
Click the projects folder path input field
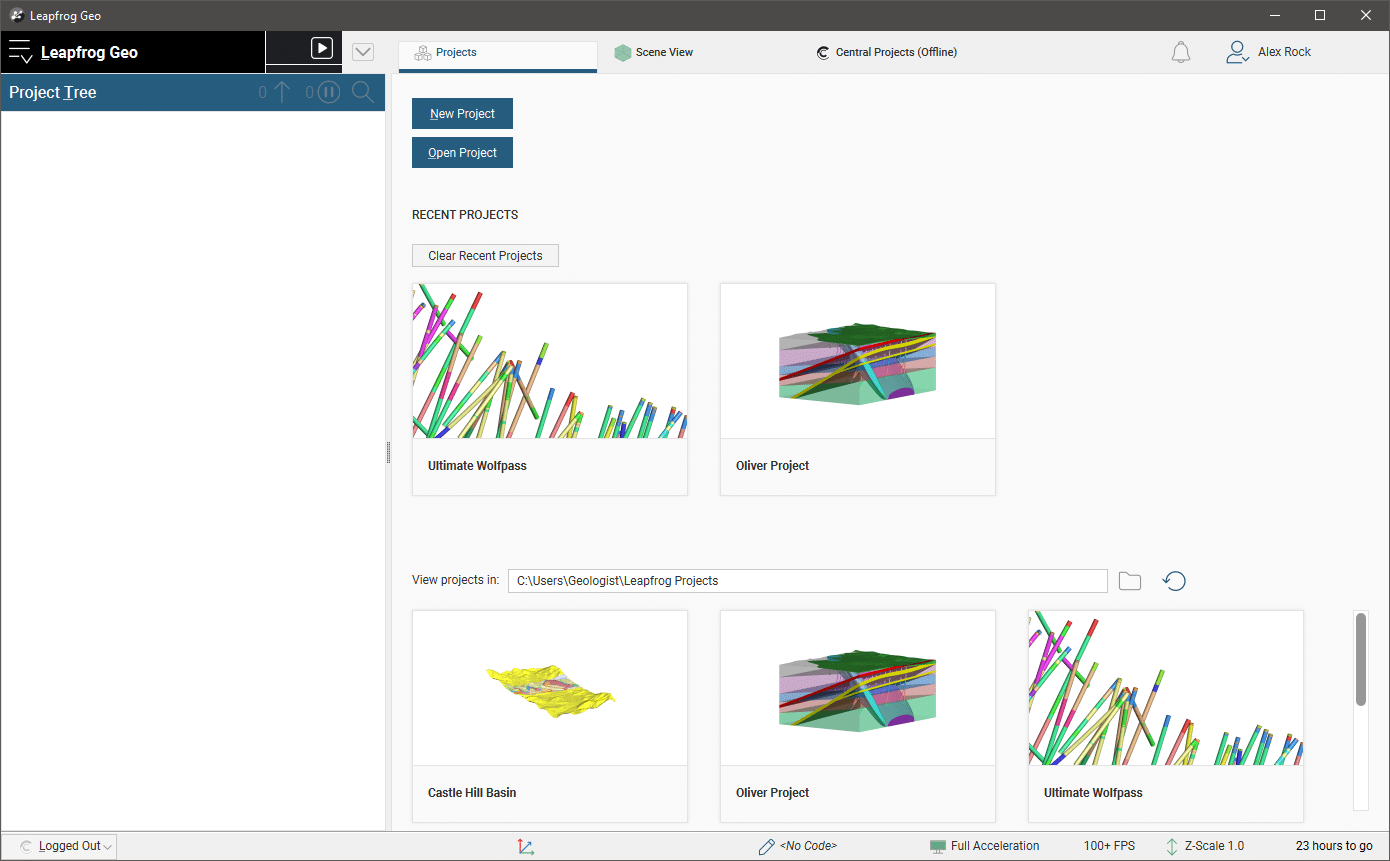[x=807, y=581]
